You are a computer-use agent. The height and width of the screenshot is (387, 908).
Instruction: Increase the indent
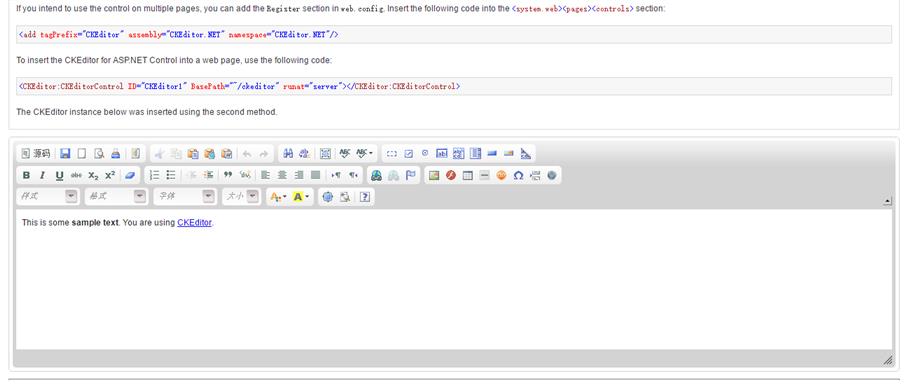coord(209,175)
